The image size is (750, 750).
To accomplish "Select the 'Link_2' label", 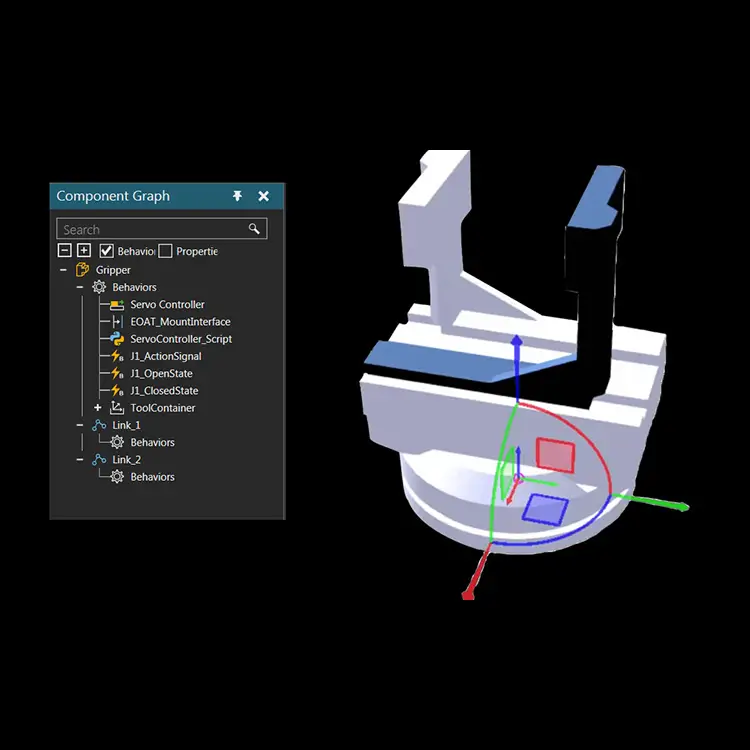I will pyautogui.click(x=126, y=460).
